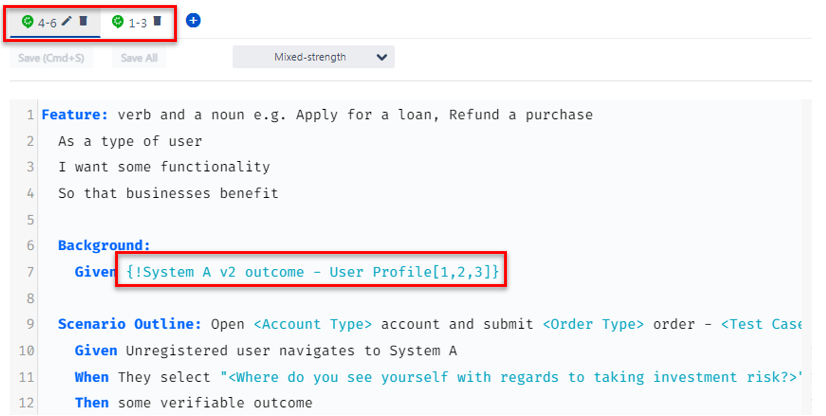Click the System A v2 outcome reference on line 7
Viewport: 826px width, 416px height.
313,272
